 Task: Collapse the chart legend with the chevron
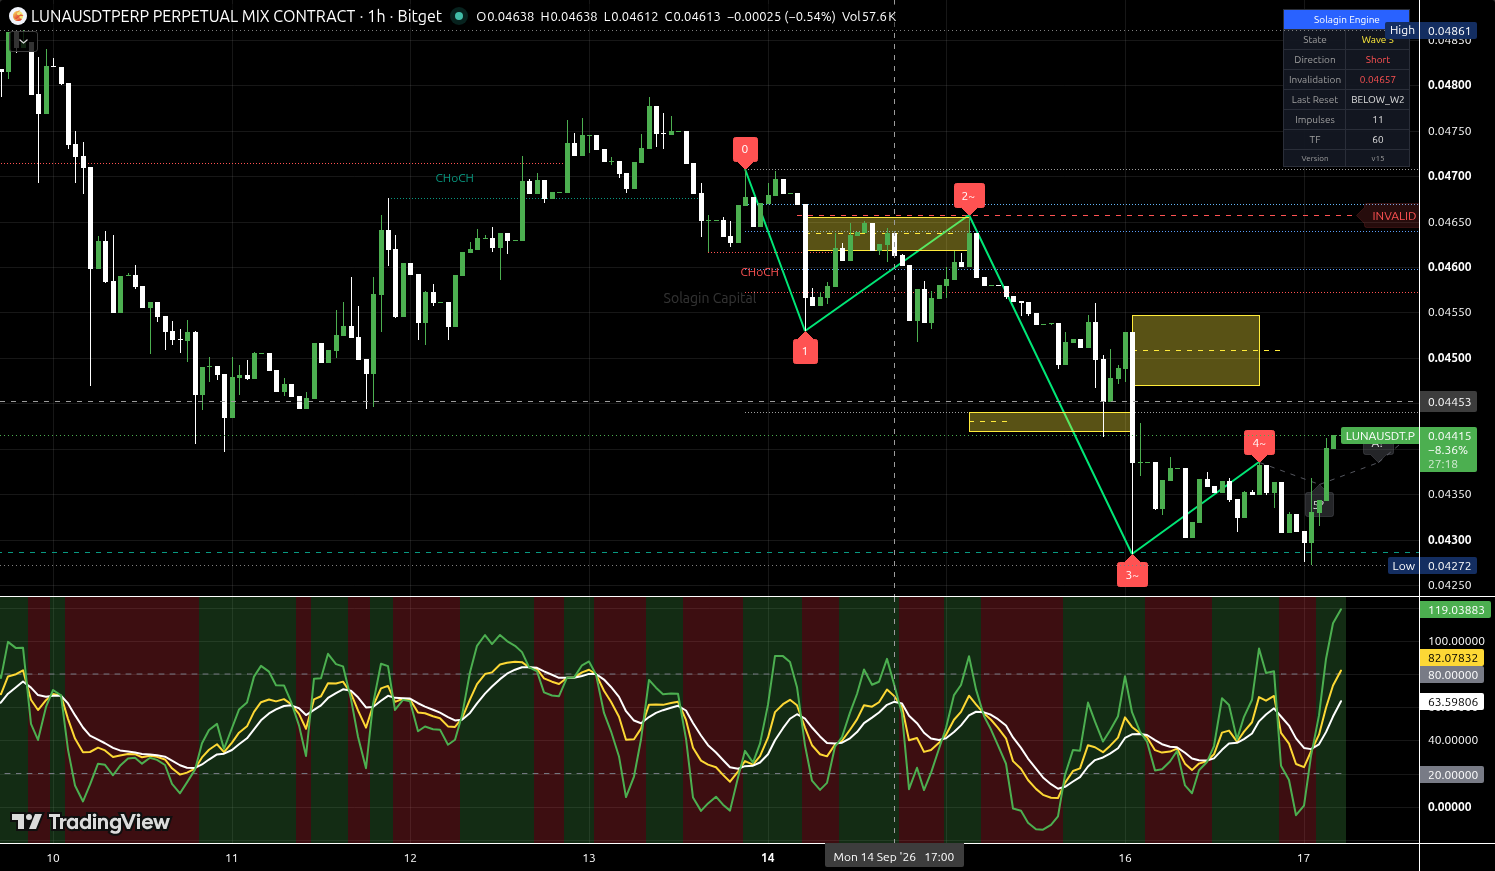pyautogui.click(x=23, y=42)
